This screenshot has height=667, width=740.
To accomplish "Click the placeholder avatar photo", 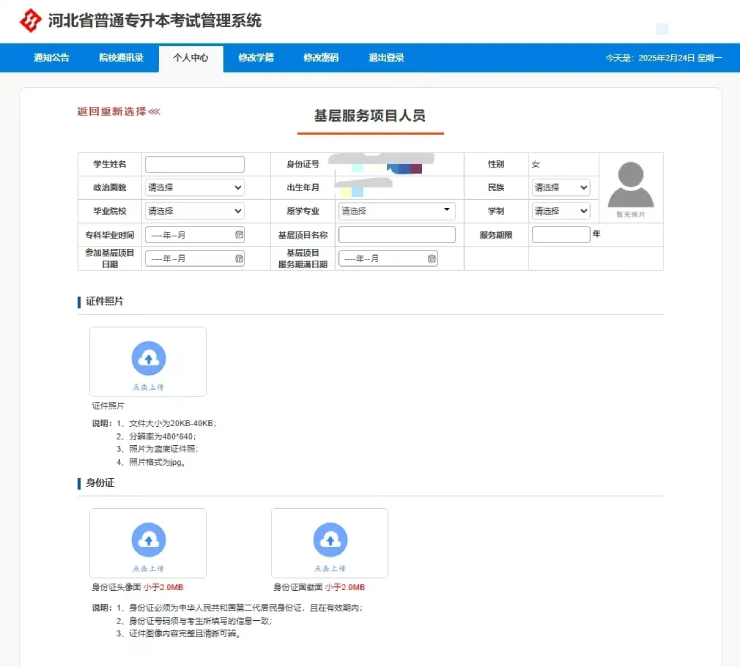I will pyautogui.click(x=630, y=185).
